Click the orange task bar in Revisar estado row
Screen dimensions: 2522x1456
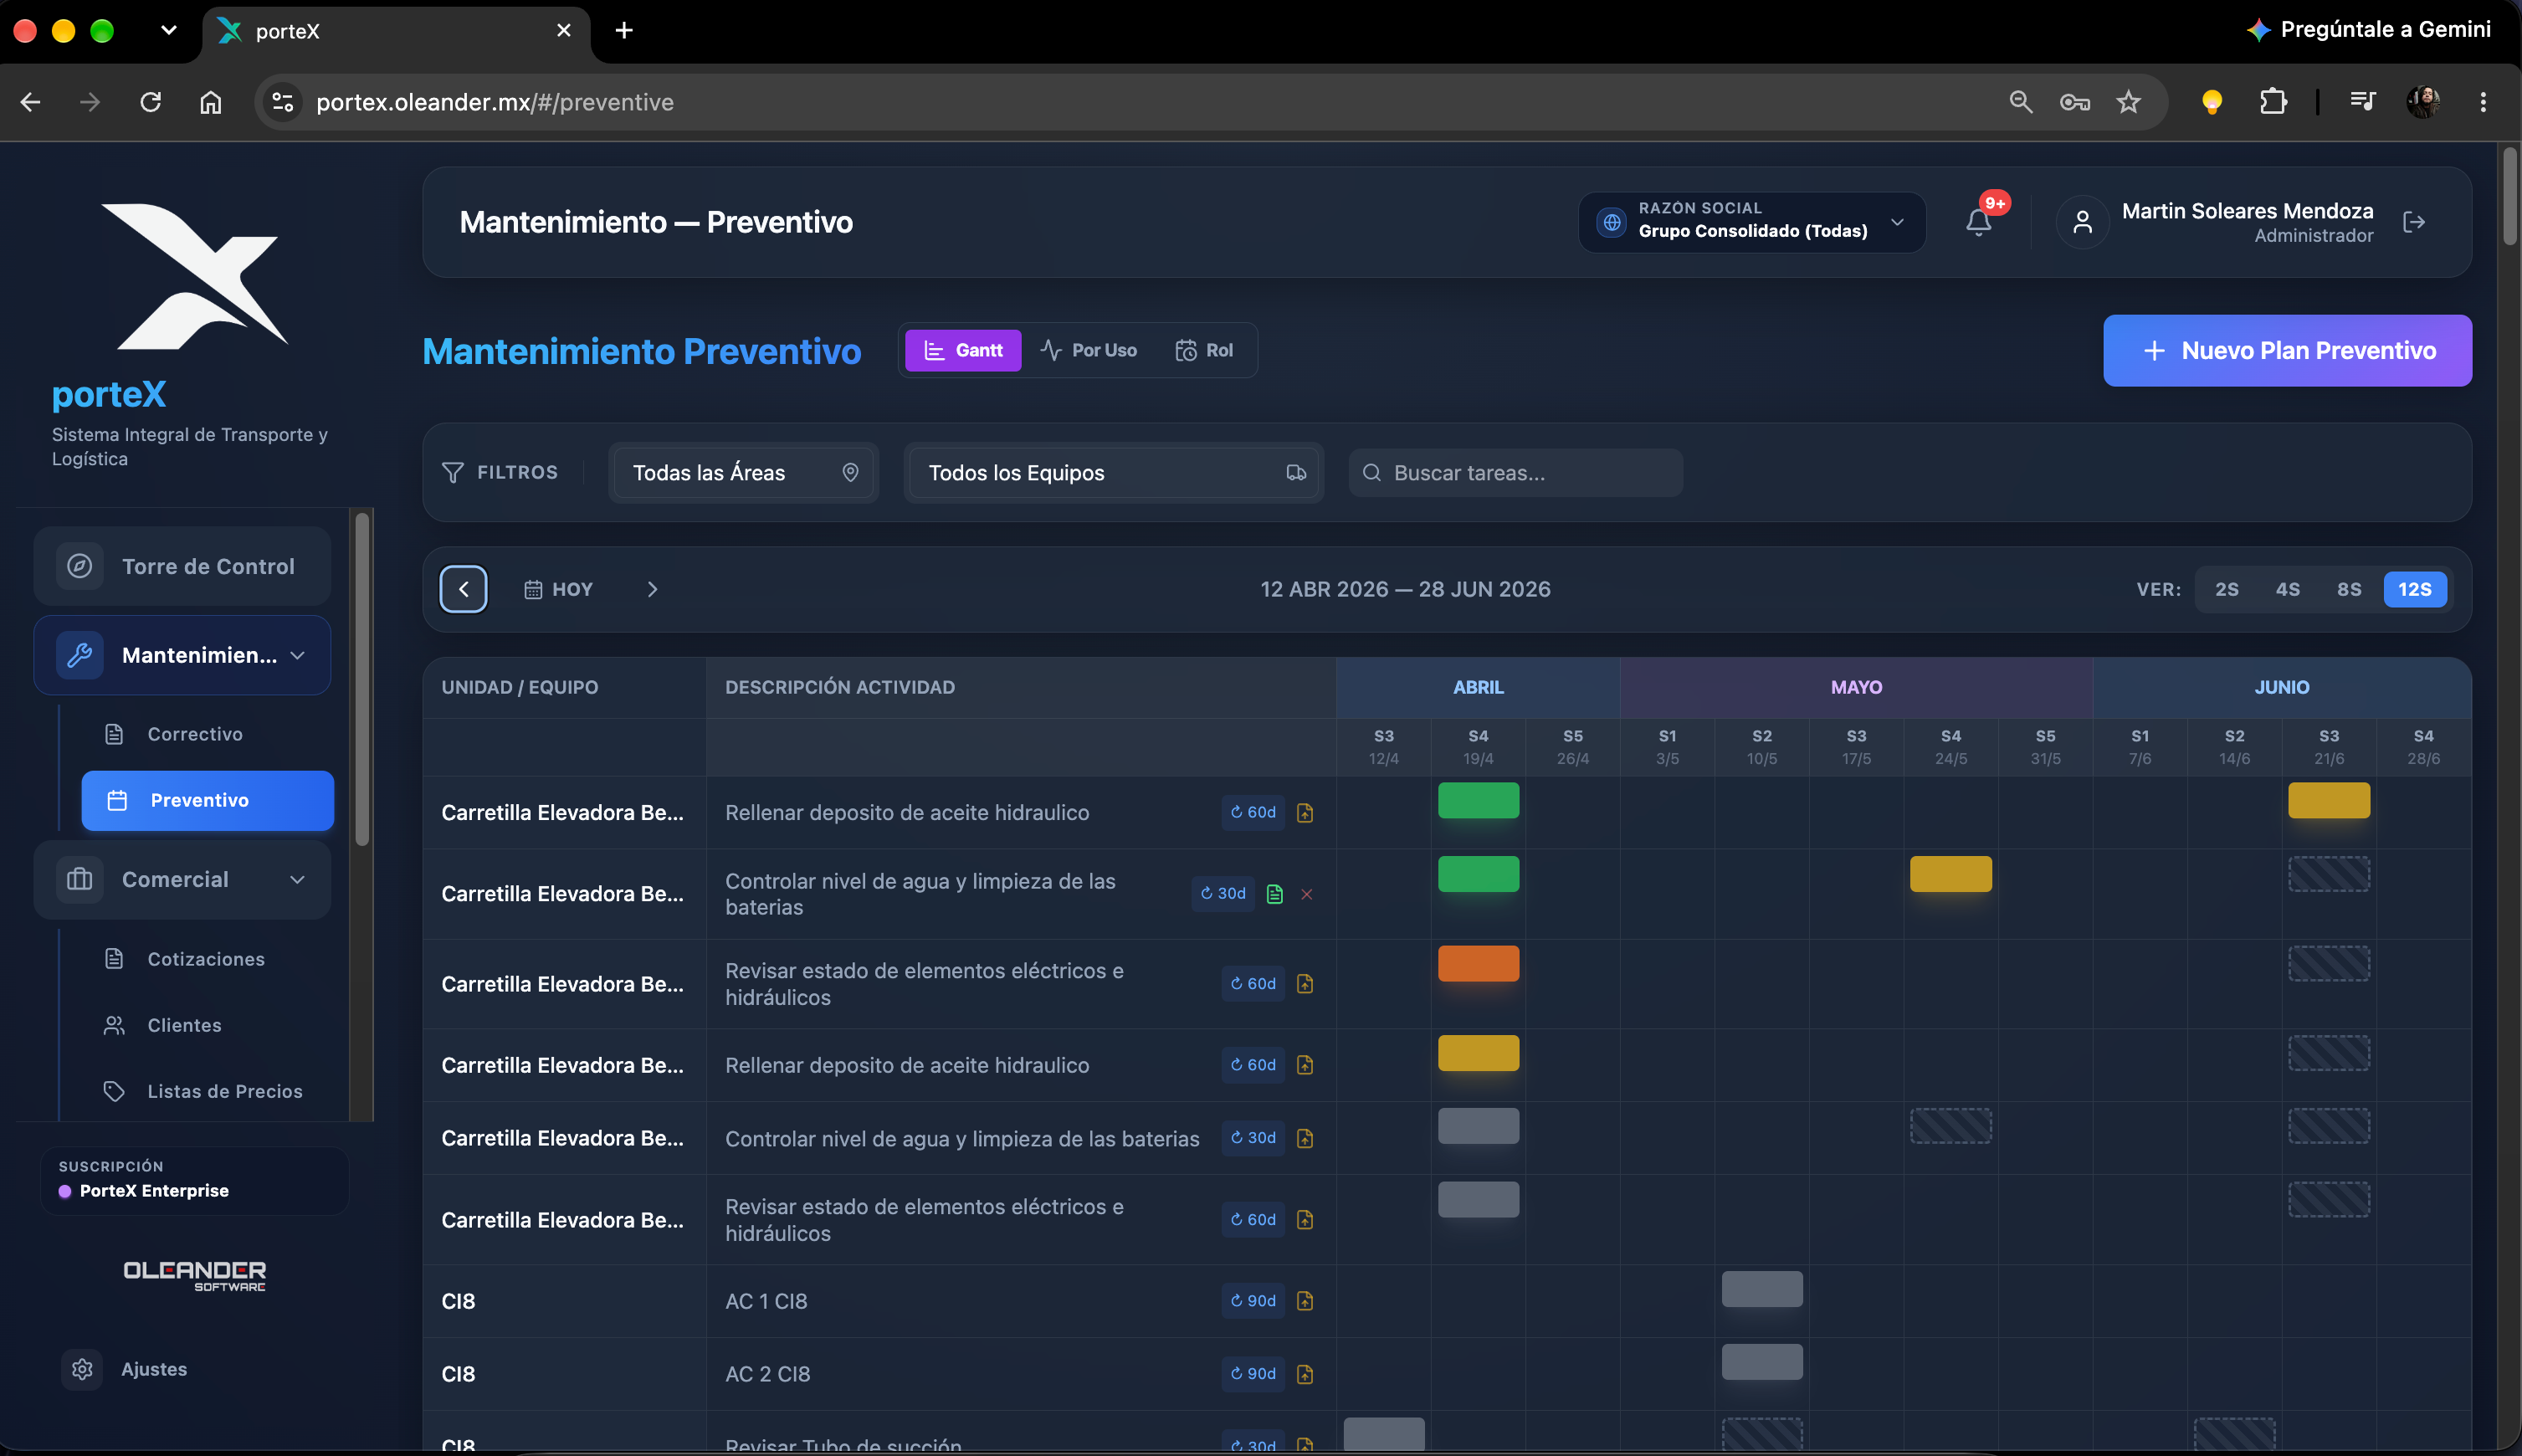(1478, 963)
